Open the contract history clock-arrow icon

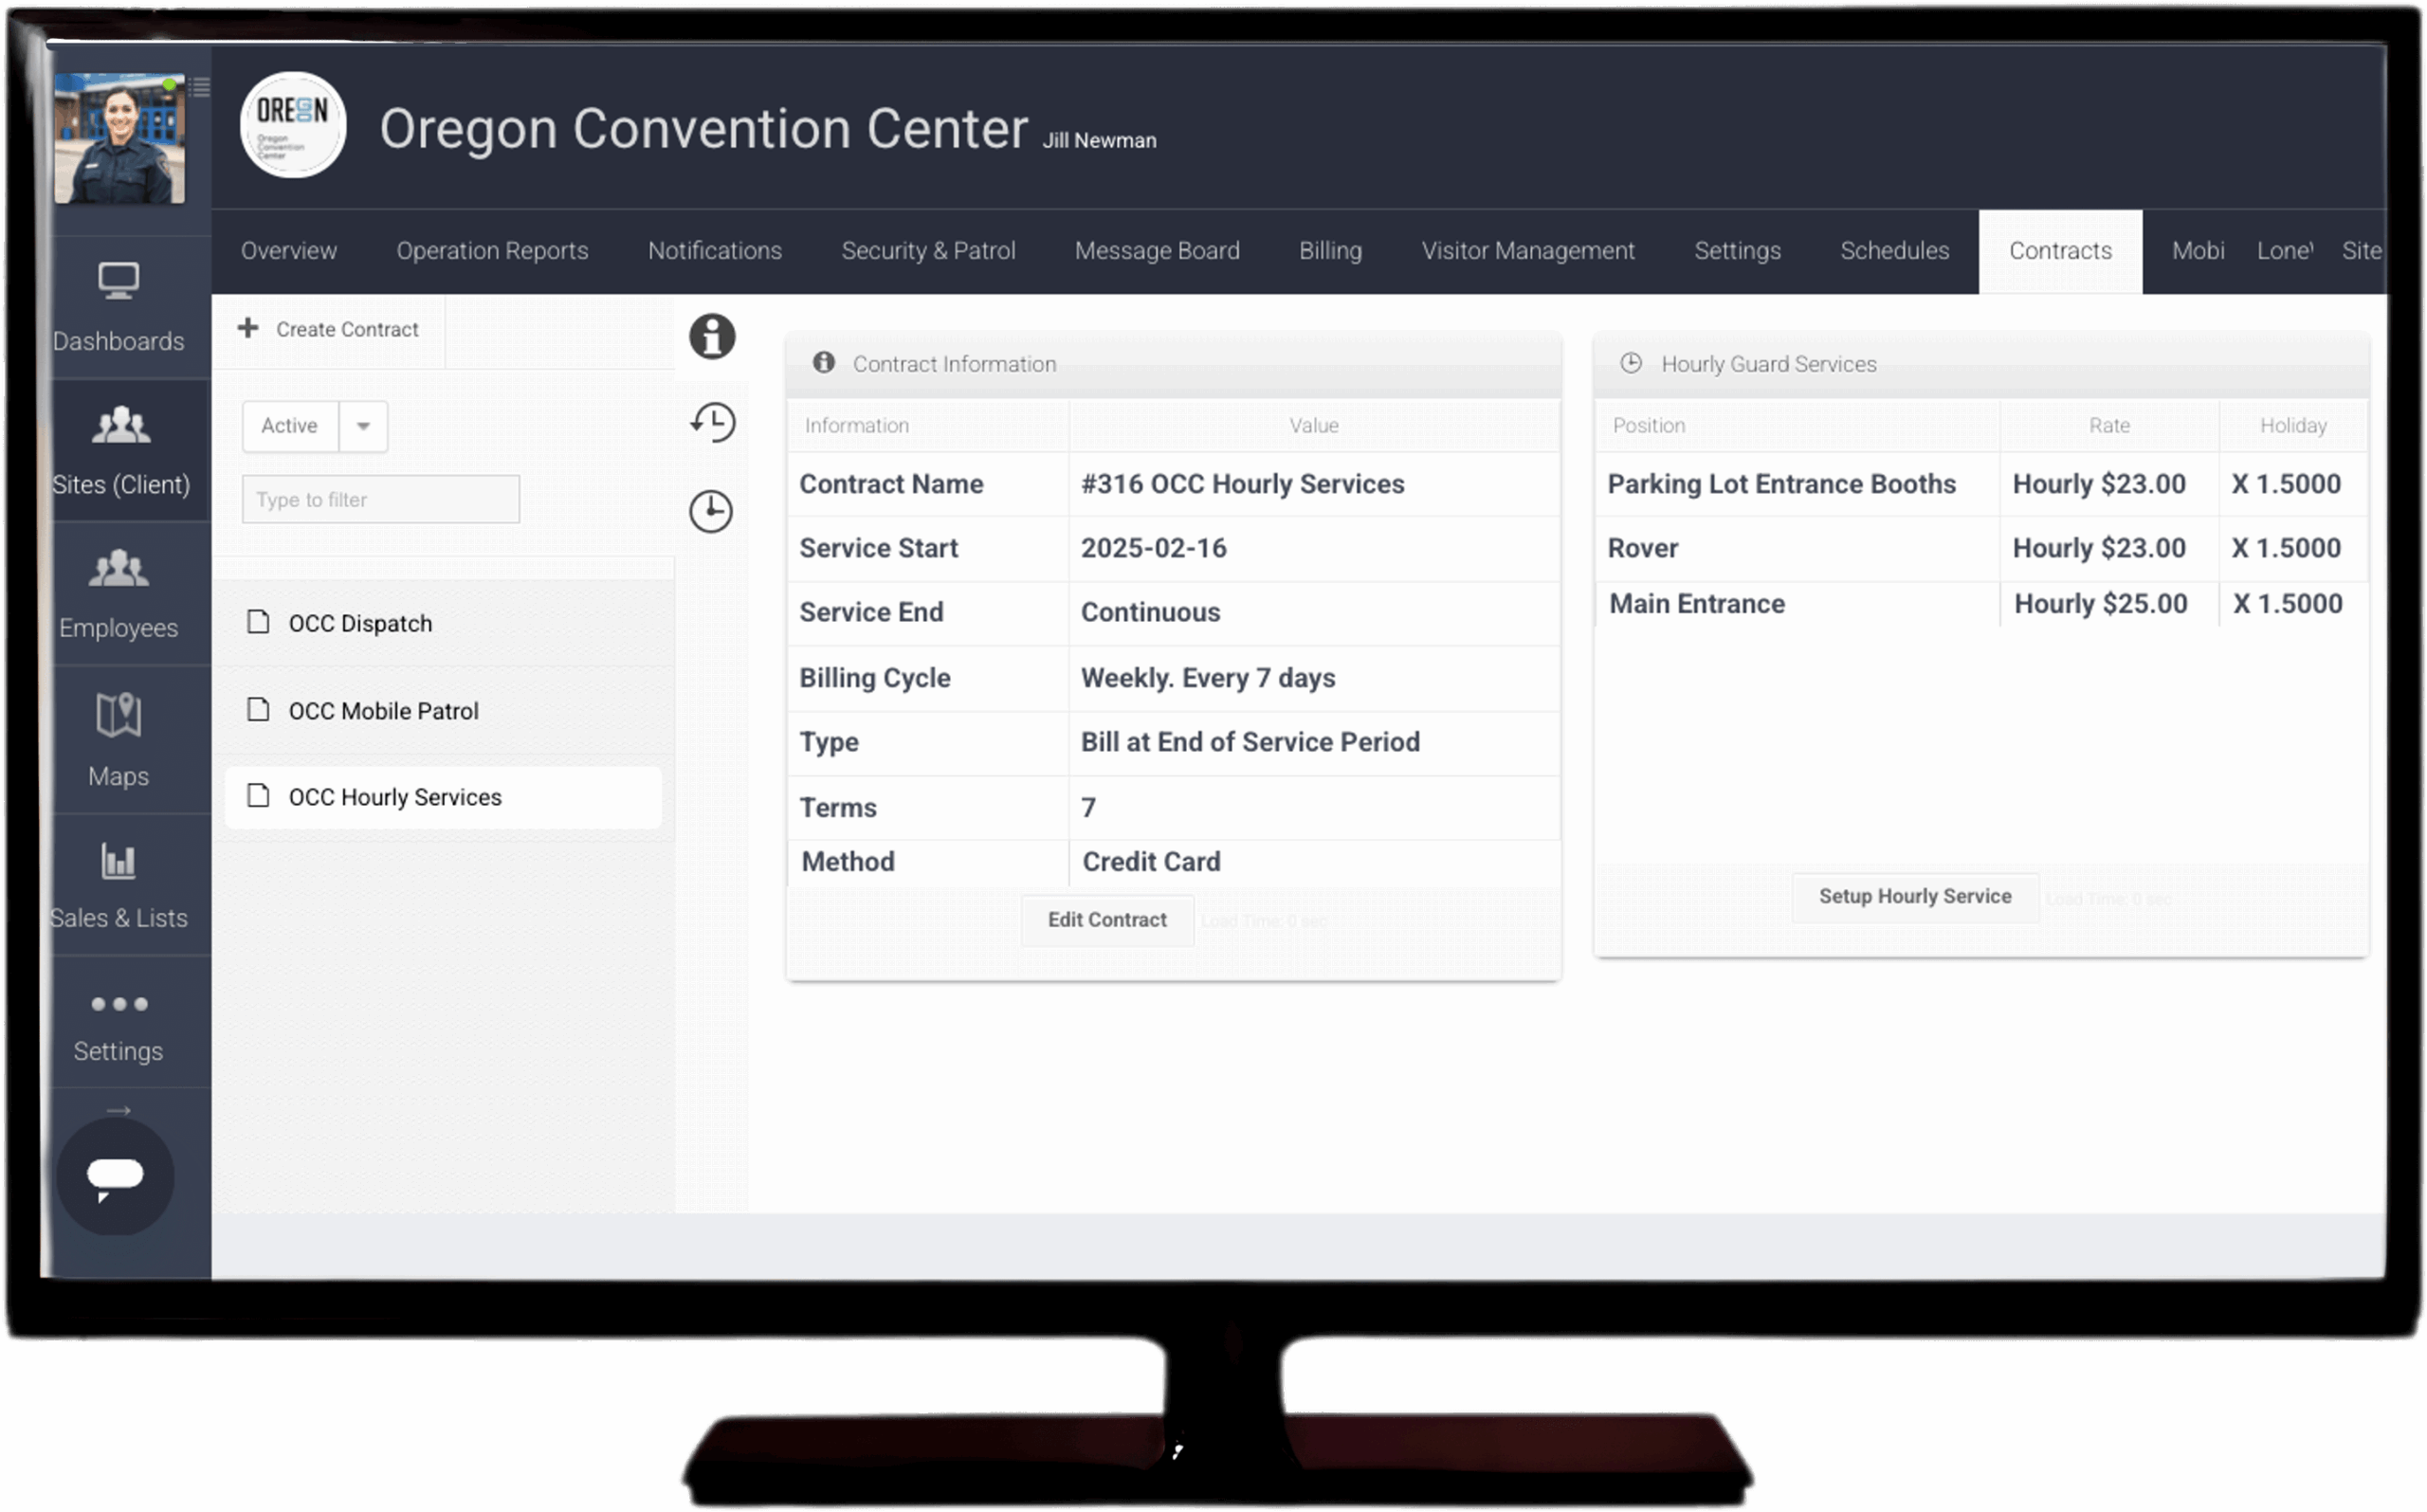click(712, 422)
